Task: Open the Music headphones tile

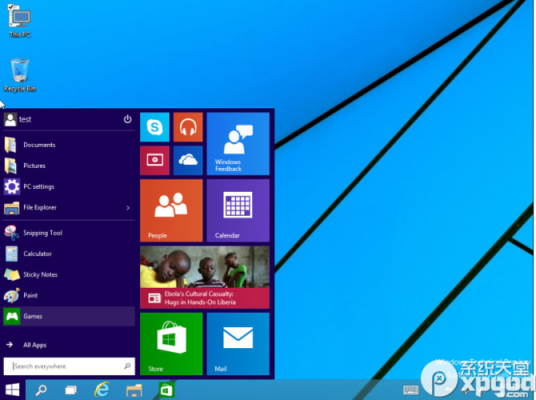Action: (188, 127)
